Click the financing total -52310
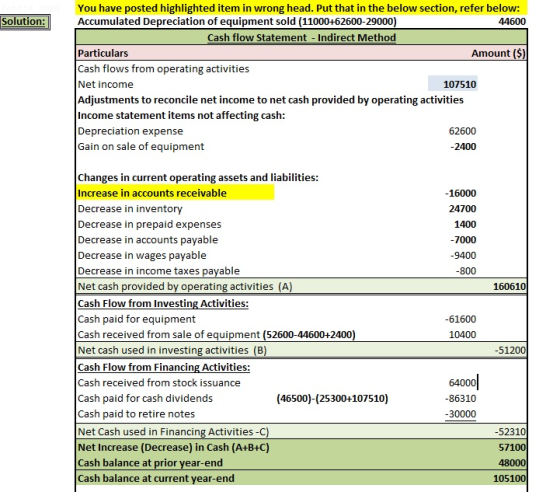The image size is (560, 492). click(510, 432)
